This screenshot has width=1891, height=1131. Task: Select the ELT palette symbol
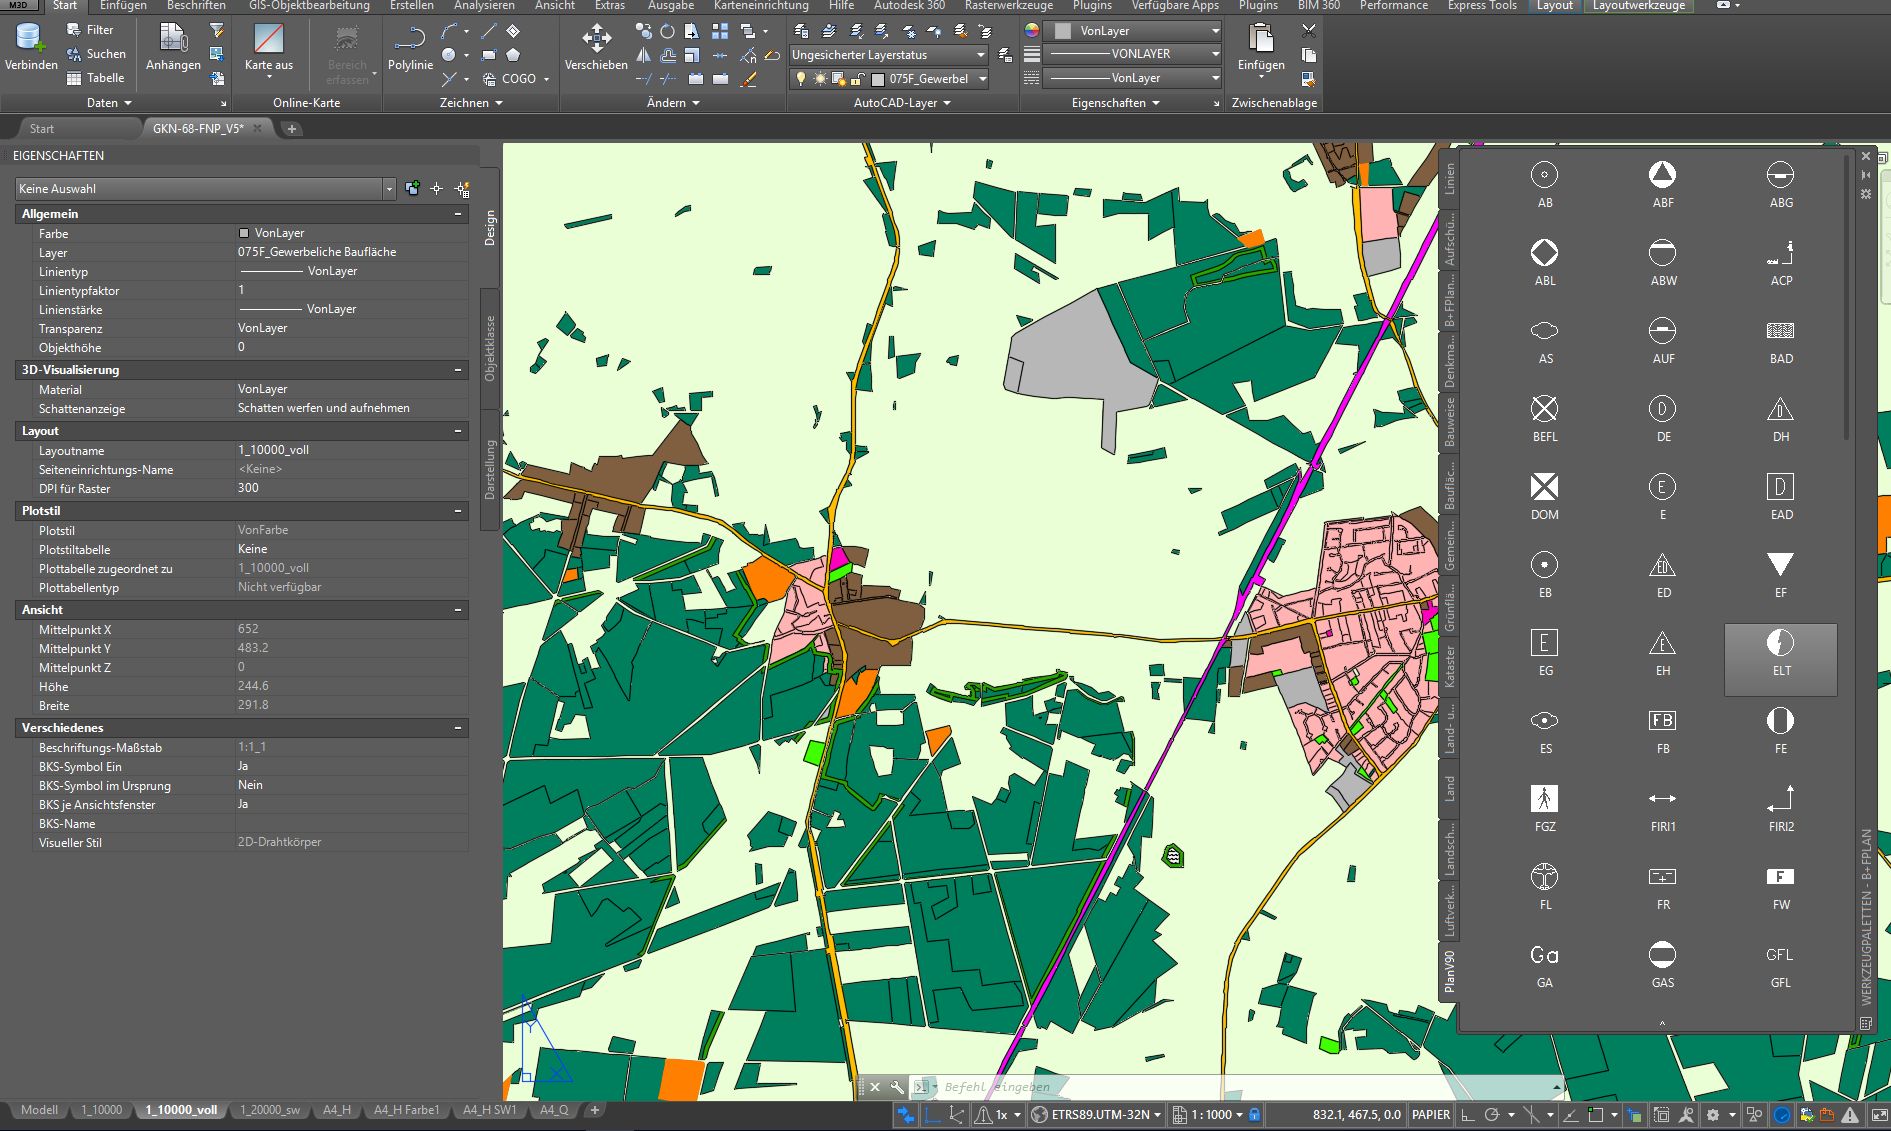pos(1780,643)
